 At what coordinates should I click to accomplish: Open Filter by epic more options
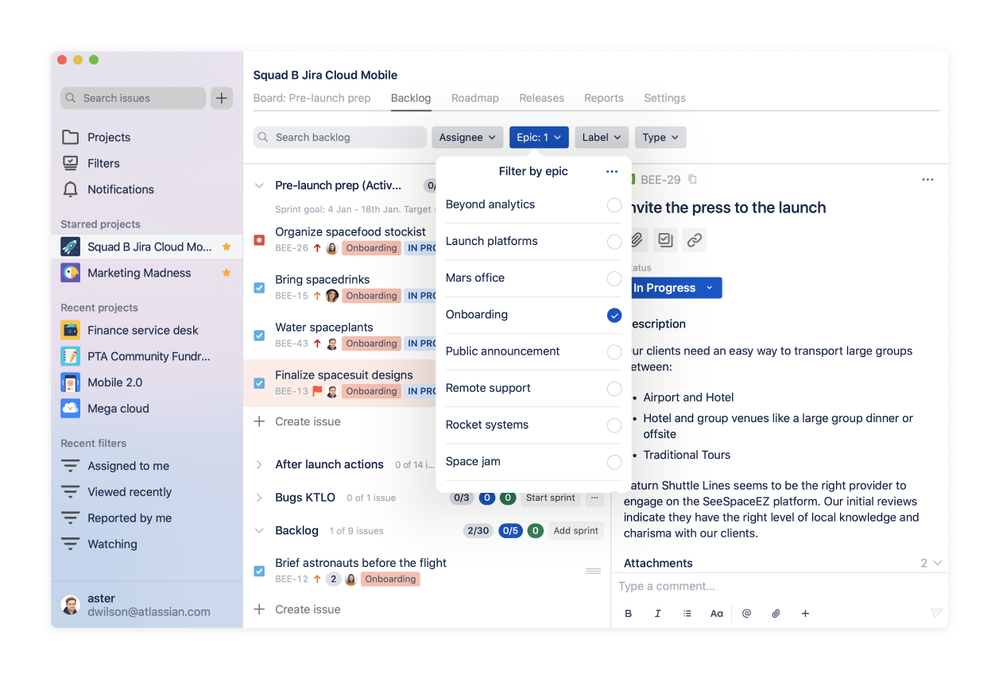pyautogui.click(x=612, y=171)
